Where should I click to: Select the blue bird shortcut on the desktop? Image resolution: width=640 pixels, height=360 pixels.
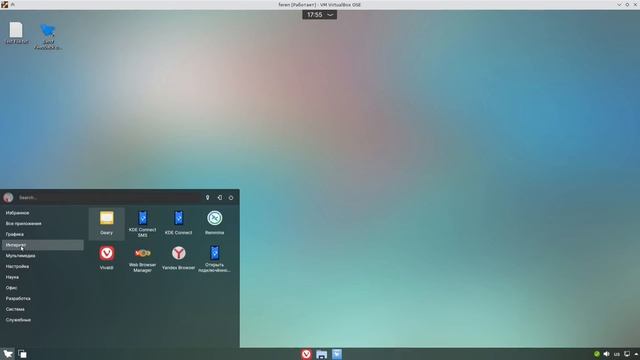(48, 36)
